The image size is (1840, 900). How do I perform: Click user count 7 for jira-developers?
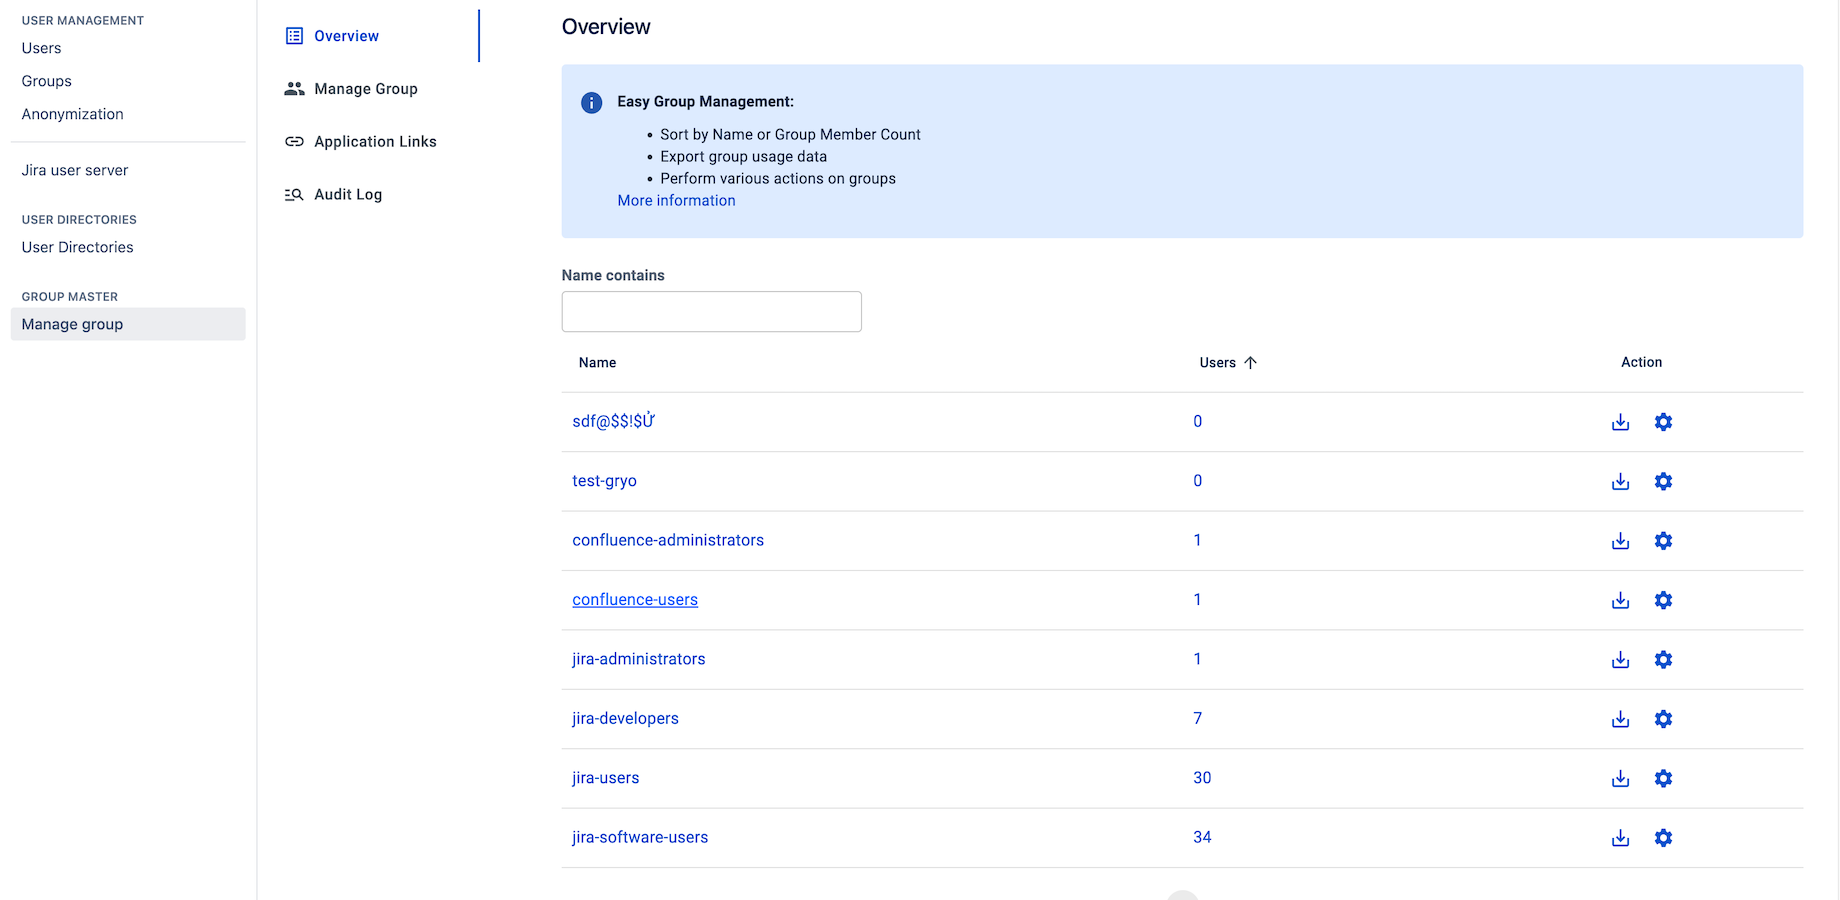(1197, 719)
